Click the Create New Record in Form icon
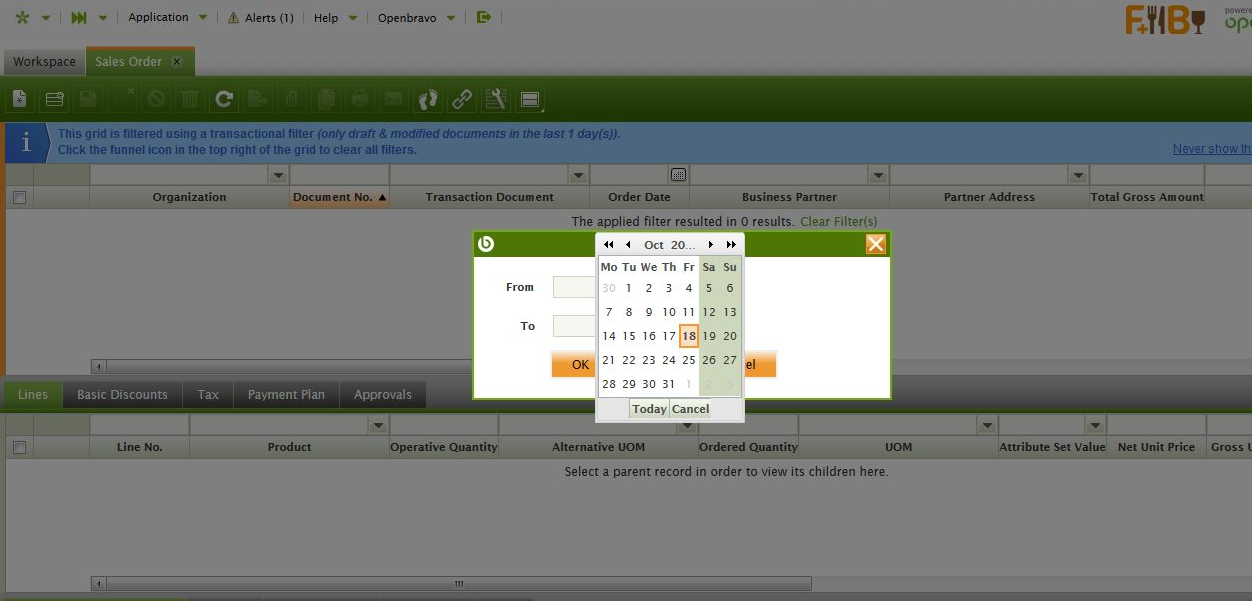Image resolution: width=1252 pixels, height=601 pixels. (x=19, y=99)
